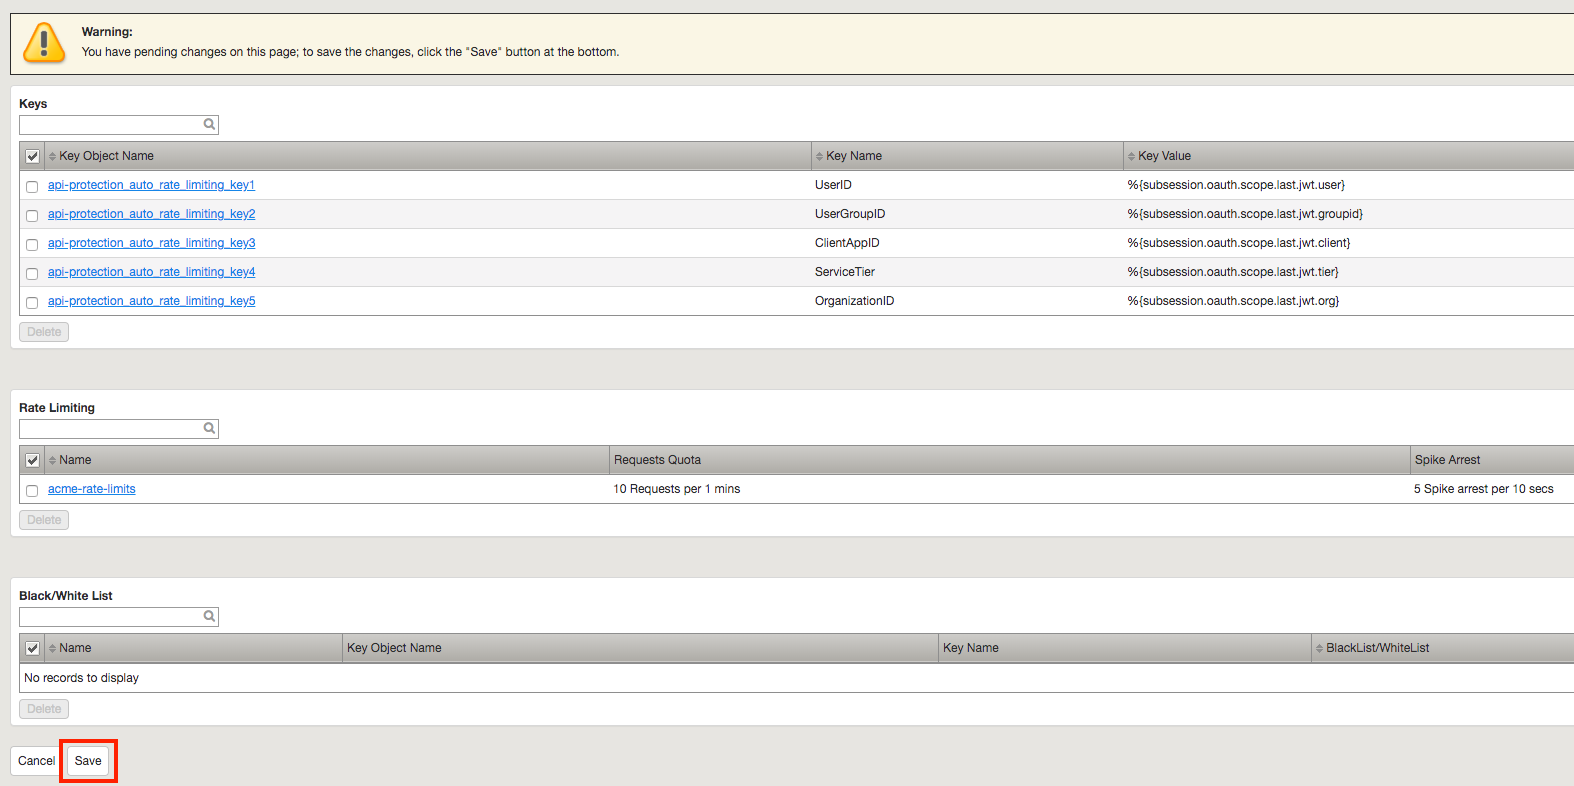Select the OrganizationID key name cell
Viewport: 1574px width, 786px height.
tap(854, 301)
